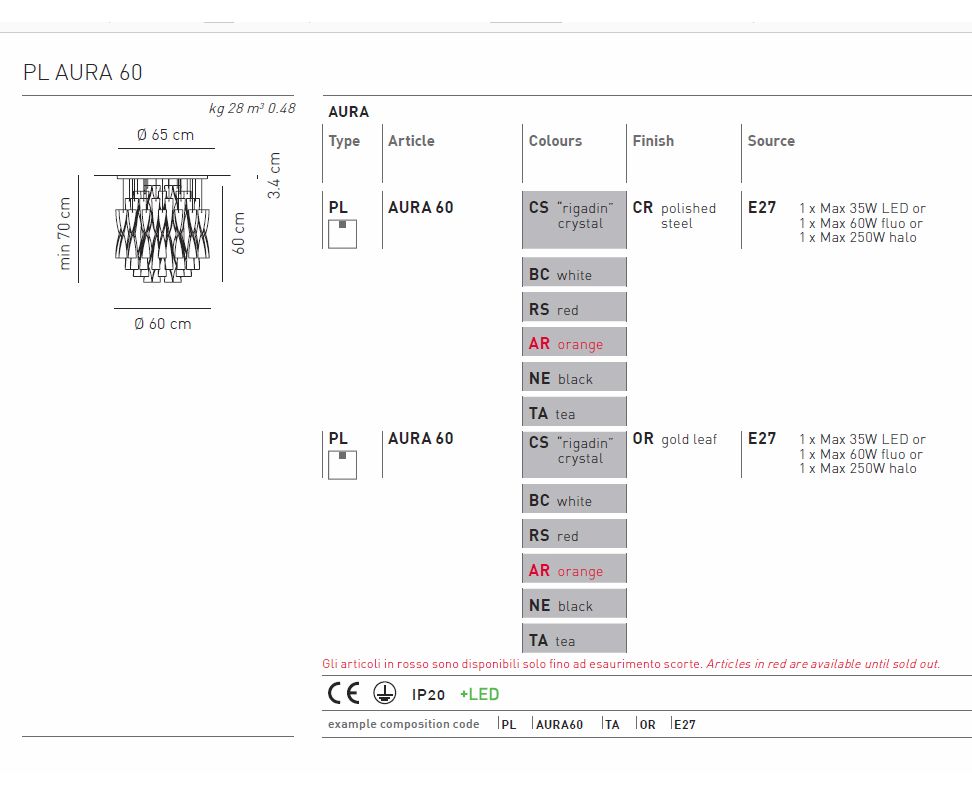The width and height of the screenshot is (972, 796).
Task: Click the PL ceiling type icon in polished steel row
Action: (342, 234)
